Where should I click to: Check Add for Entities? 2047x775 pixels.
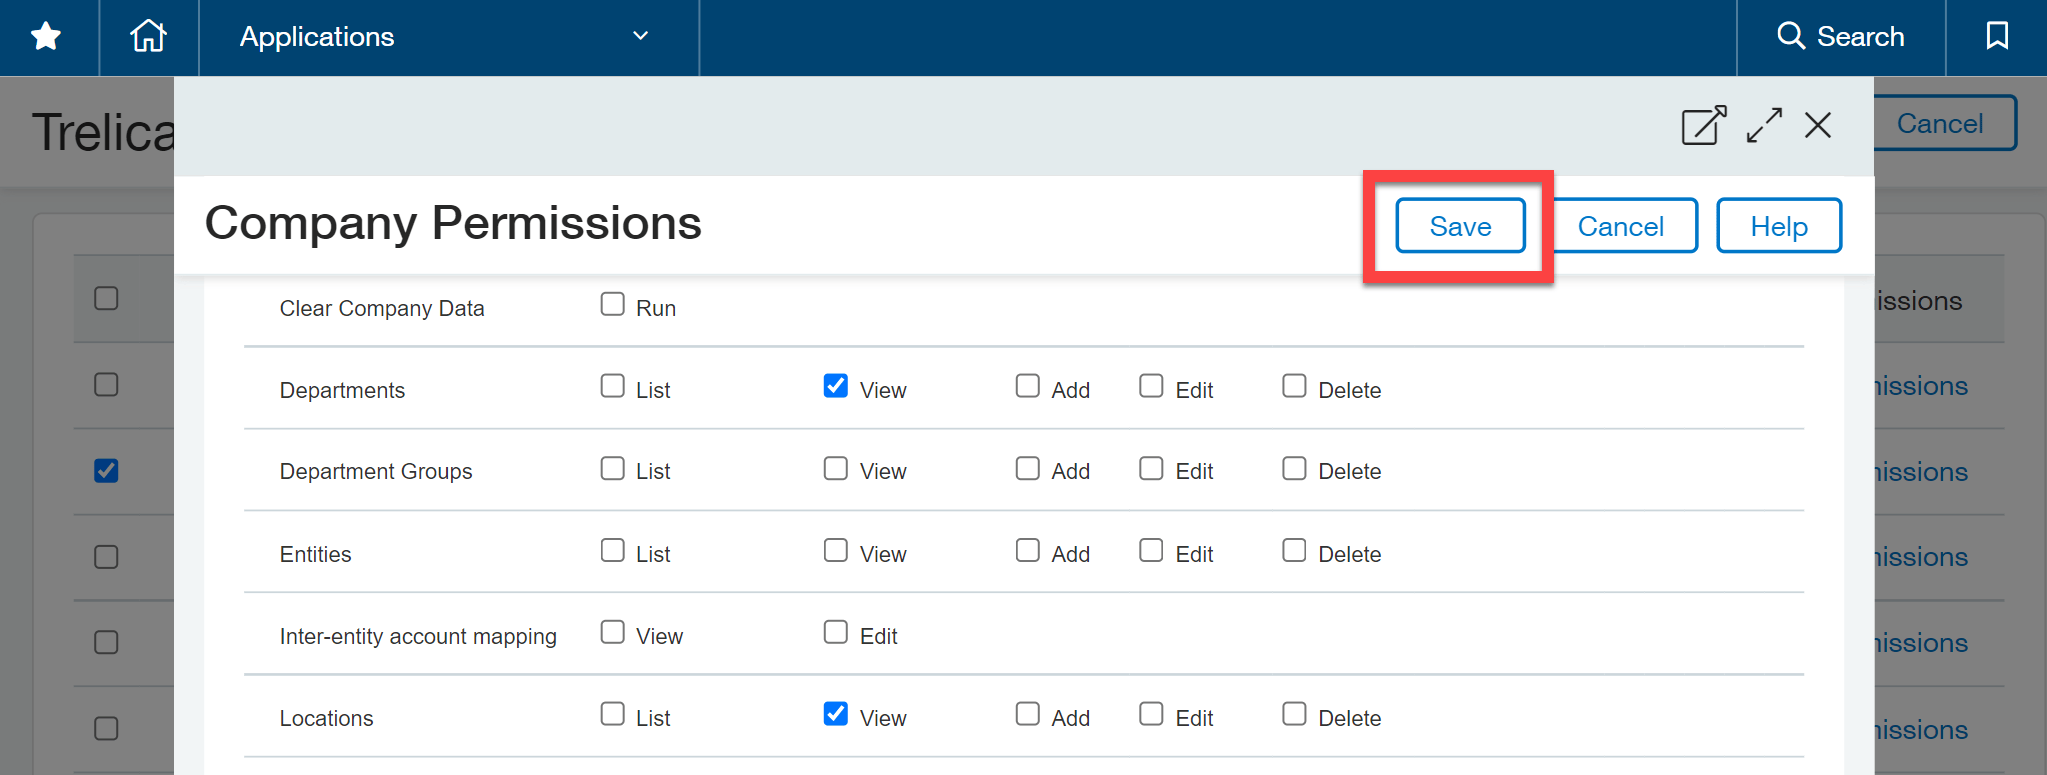[x=1028, y=550]
